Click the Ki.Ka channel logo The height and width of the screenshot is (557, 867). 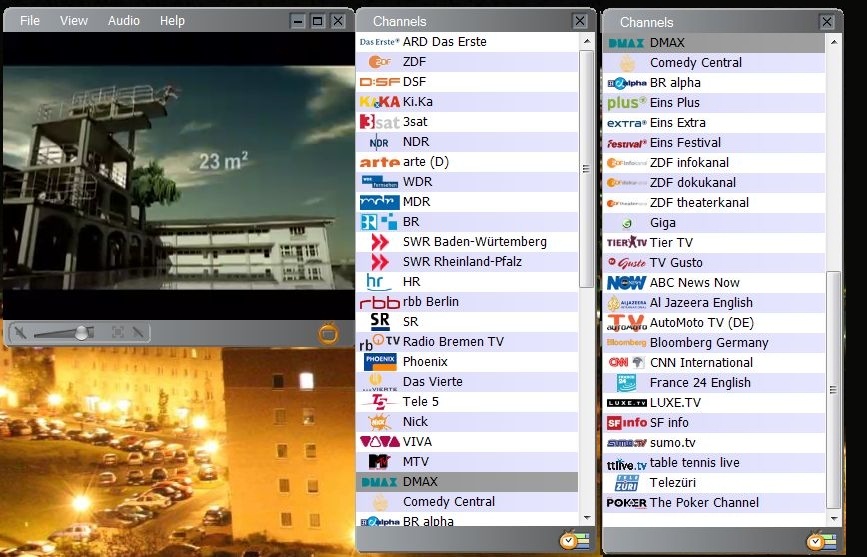(379, 102)
